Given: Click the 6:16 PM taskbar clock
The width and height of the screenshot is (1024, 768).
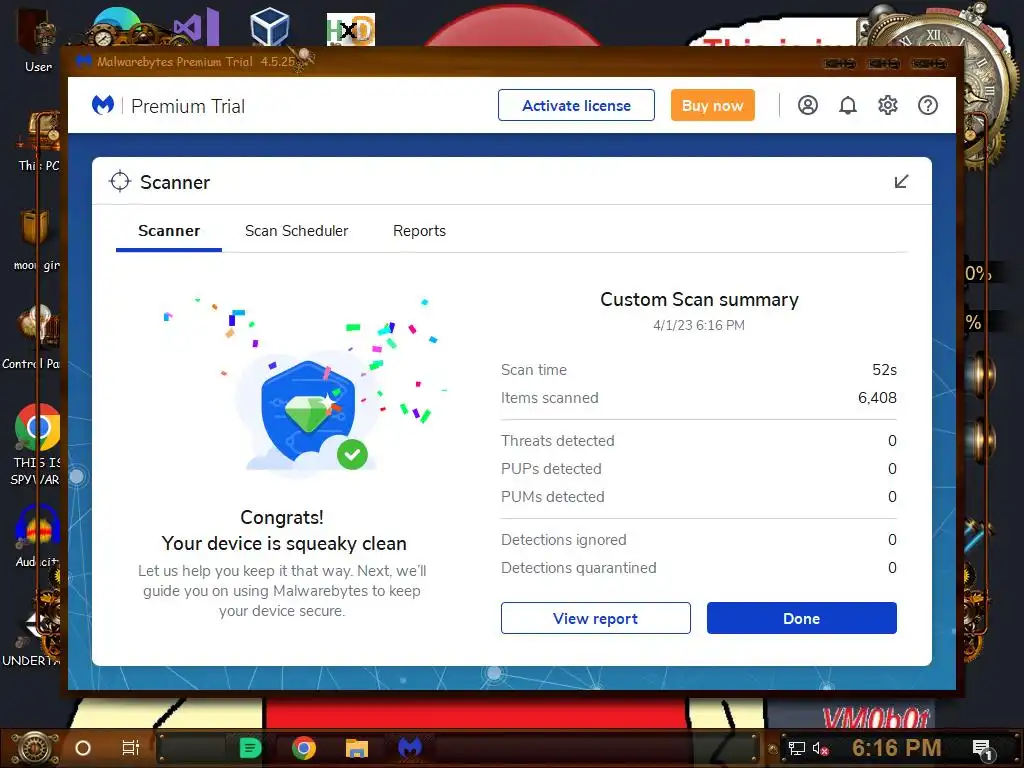Looking at the screenshot, I should tap(897, 748).
